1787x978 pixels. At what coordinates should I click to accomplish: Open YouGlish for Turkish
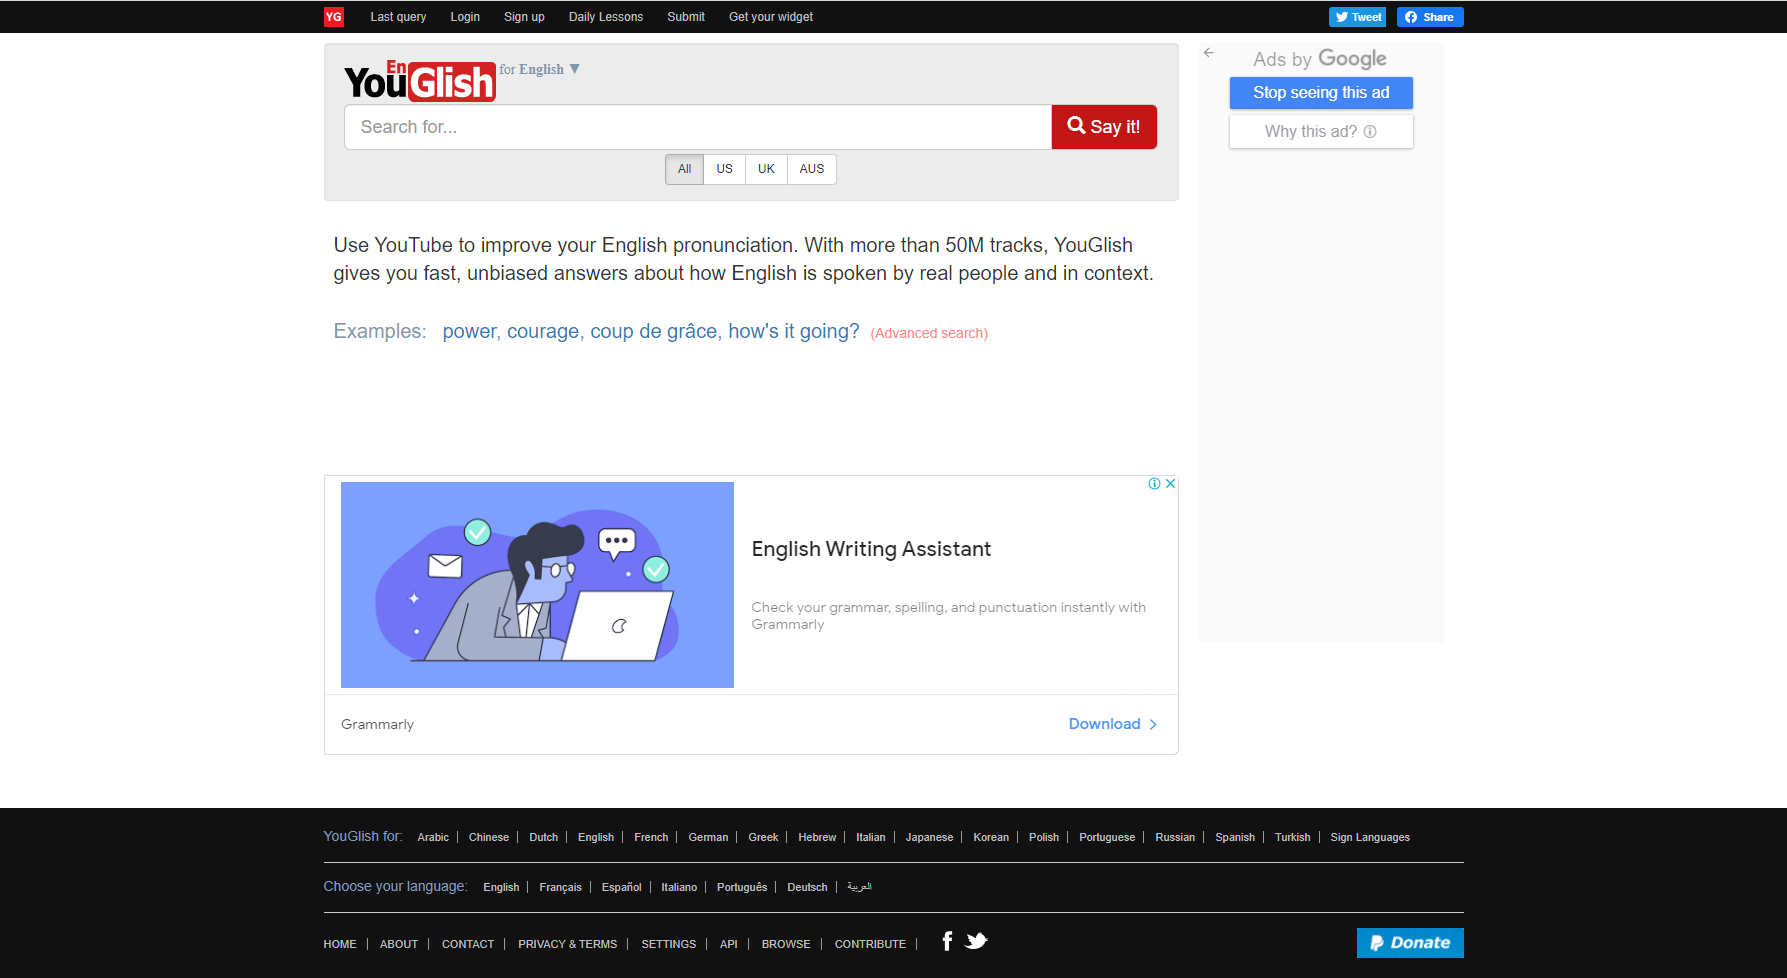coord(1292,838)
